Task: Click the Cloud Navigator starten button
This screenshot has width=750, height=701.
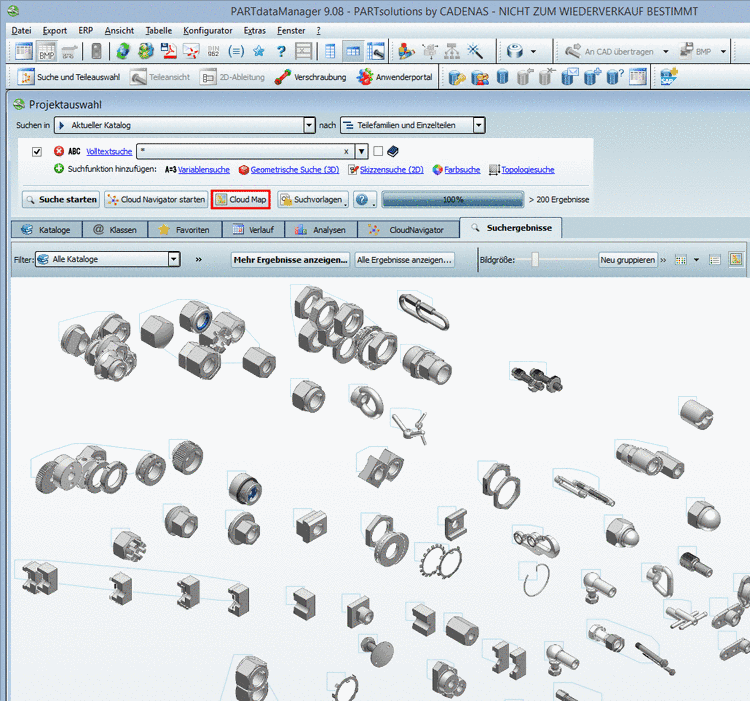Action: pos(156,199)
